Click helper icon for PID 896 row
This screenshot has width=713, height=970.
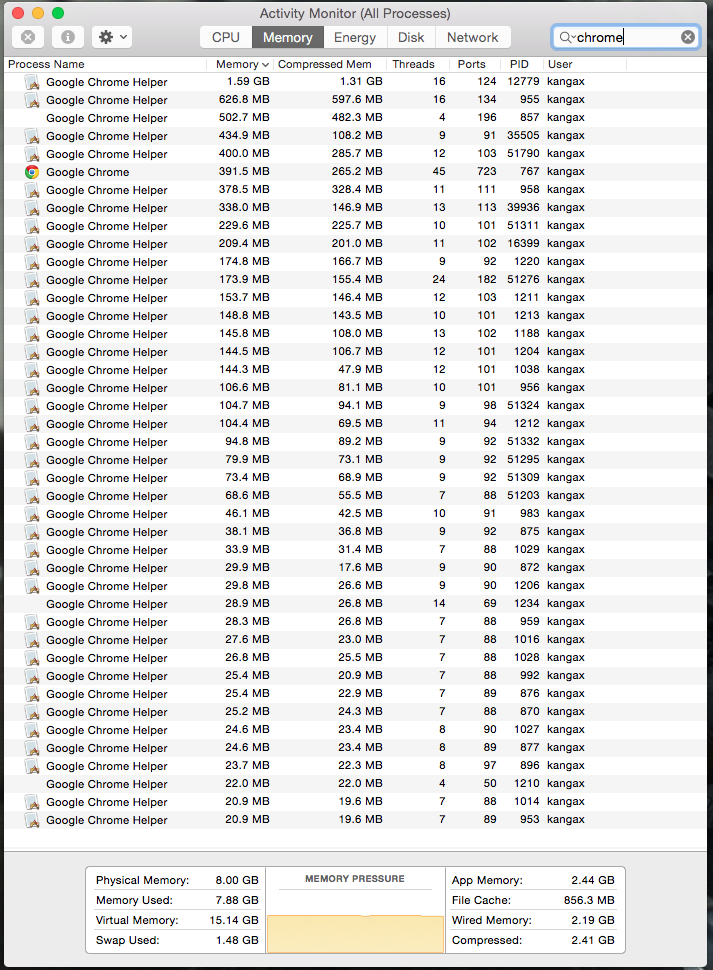pyautogui.click(x=32, y=766)
